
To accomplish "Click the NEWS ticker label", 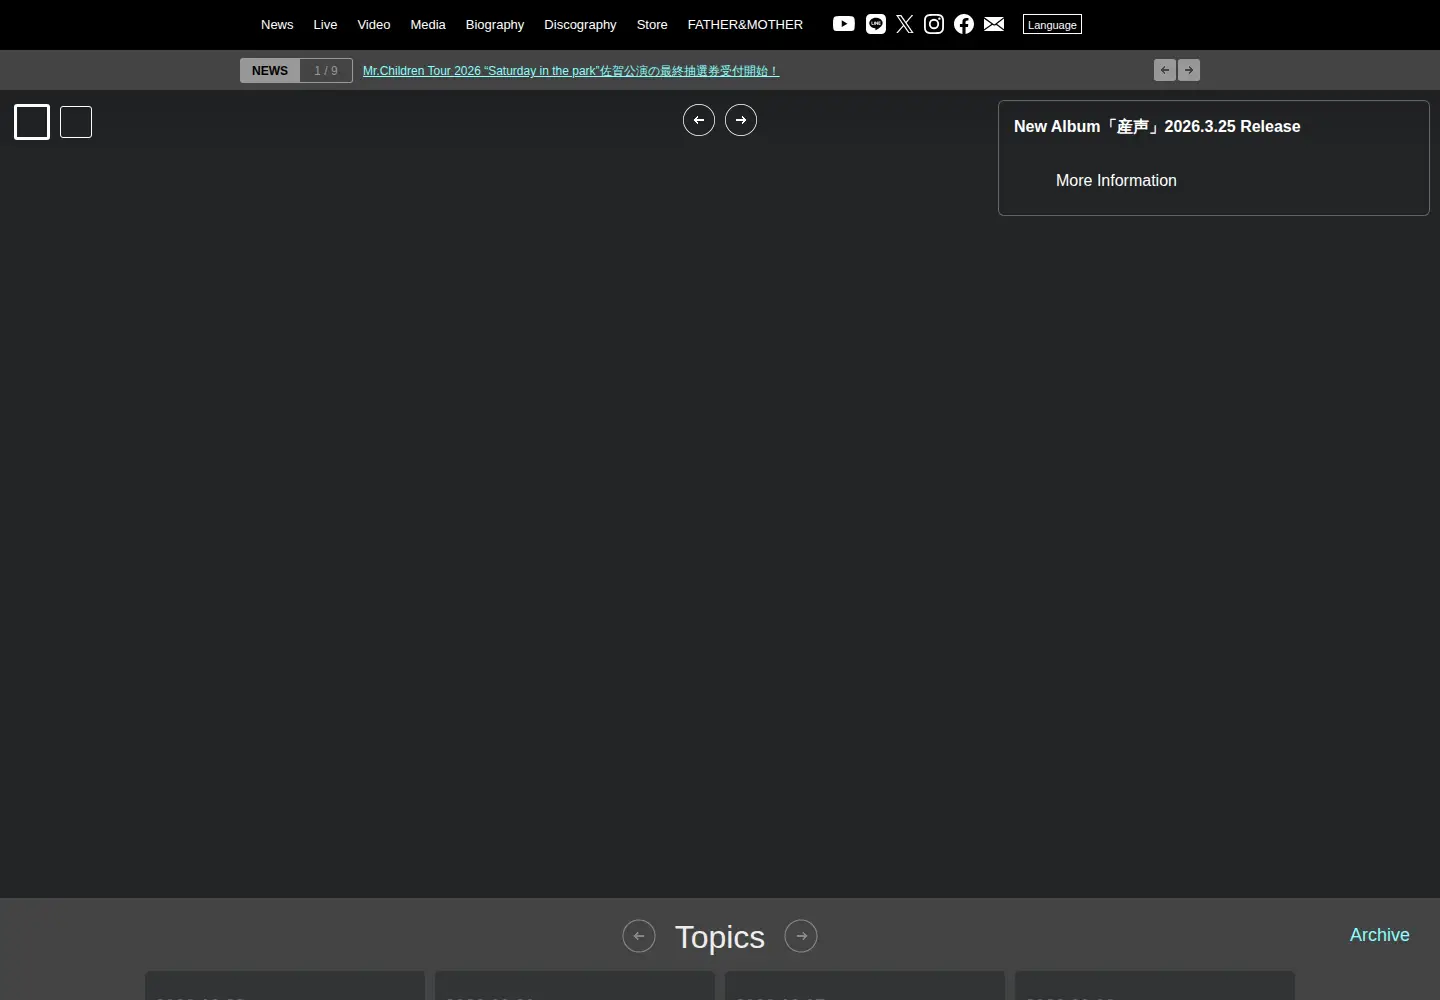I will coord(270,70).
